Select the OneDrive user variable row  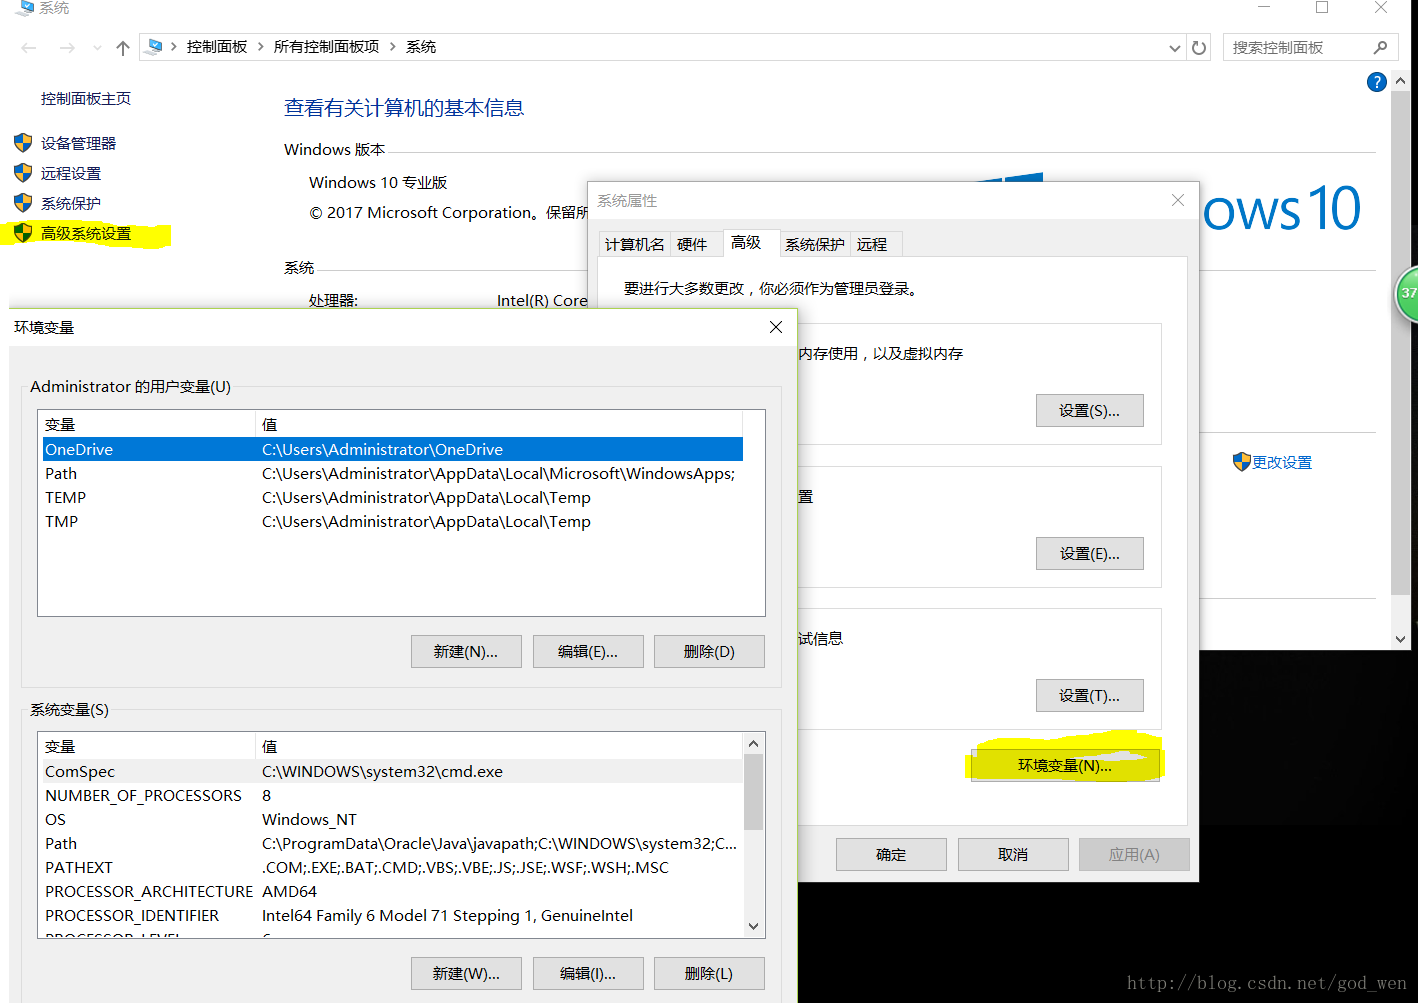[392, 449]
